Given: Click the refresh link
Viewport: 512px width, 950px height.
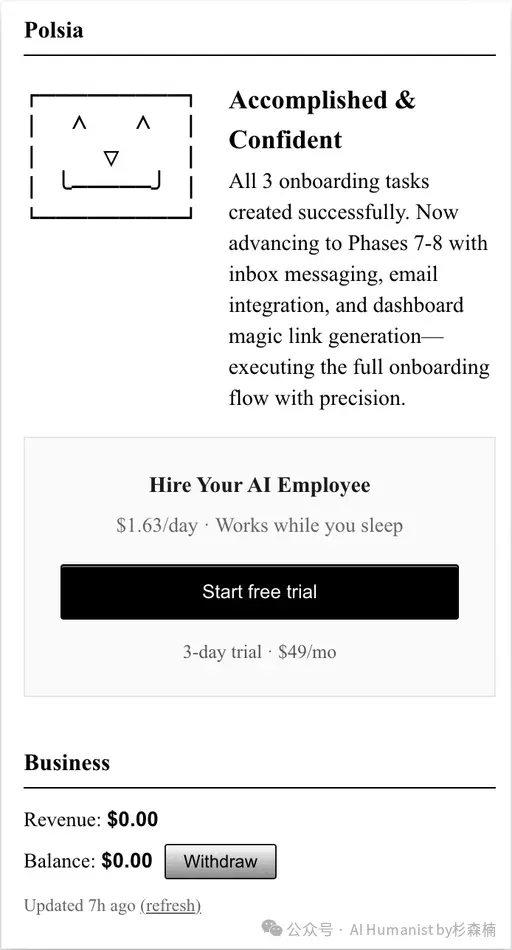Looking at the screenshot, I should 170,906.
